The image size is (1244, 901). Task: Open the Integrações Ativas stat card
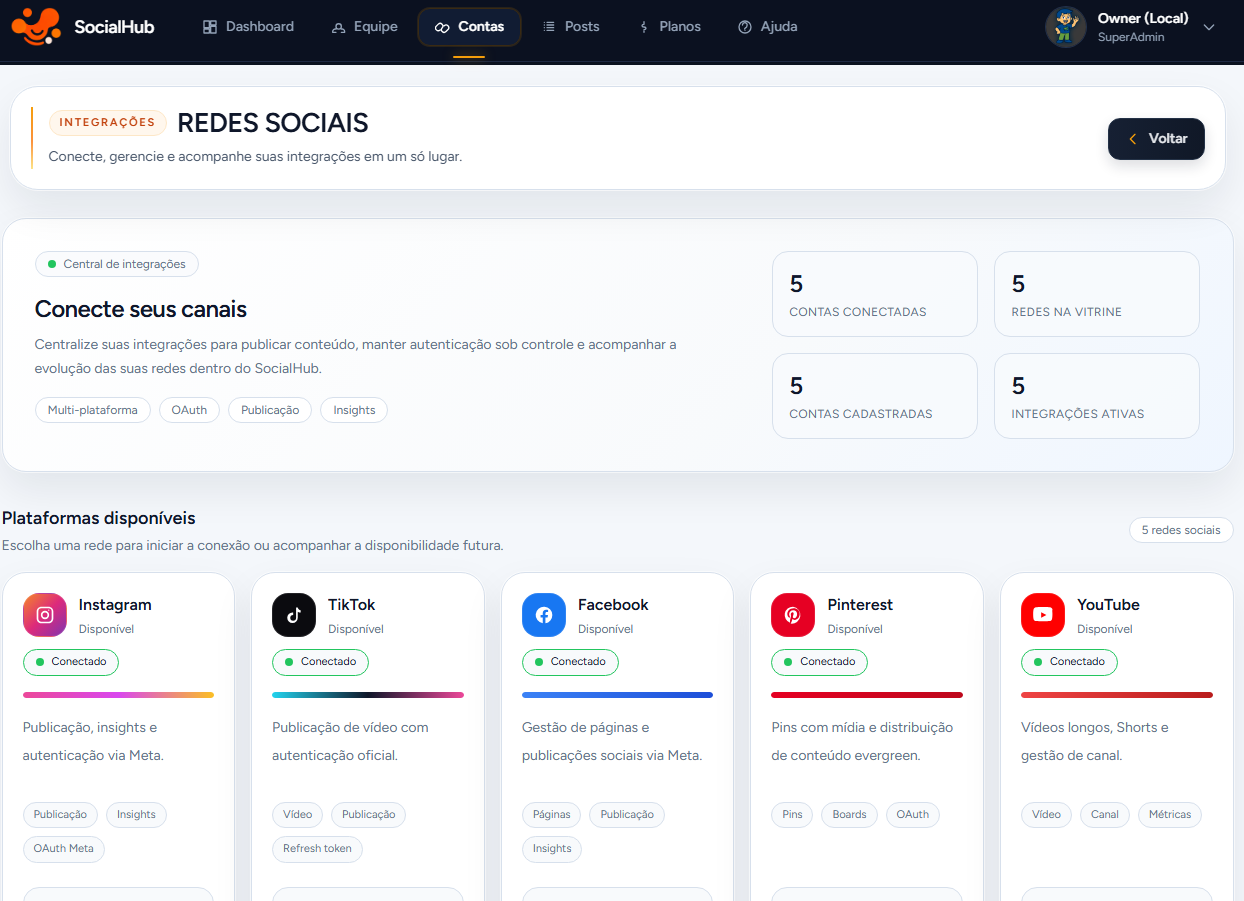click(1097, 396)
